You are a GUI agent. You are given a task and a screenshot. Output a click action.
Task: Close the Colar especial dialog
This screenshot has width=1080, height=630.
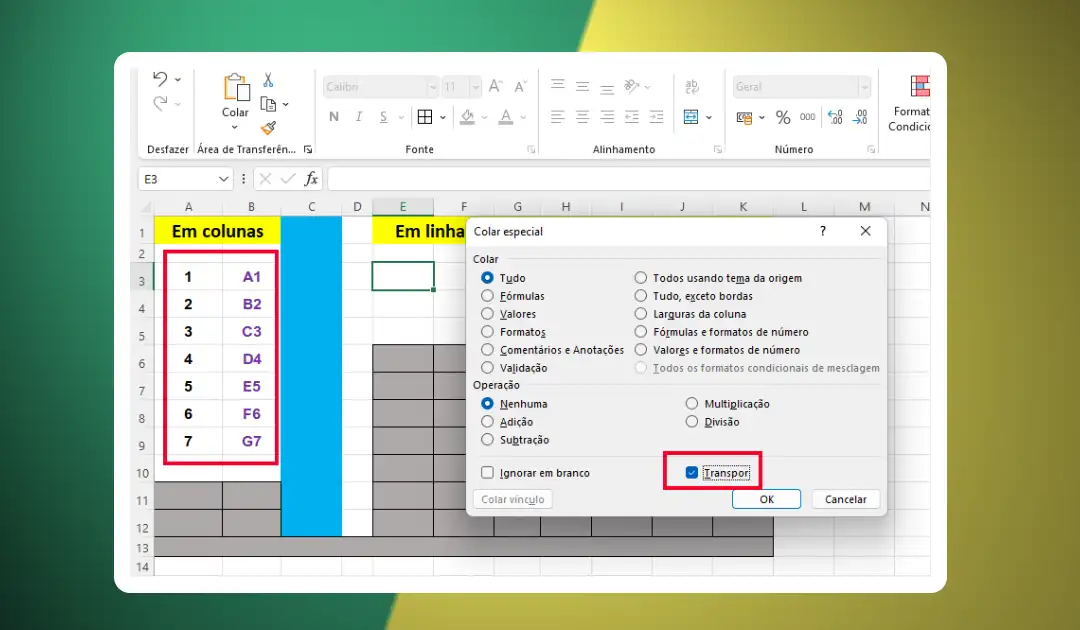pyautogui.click(x=865, y=231)
